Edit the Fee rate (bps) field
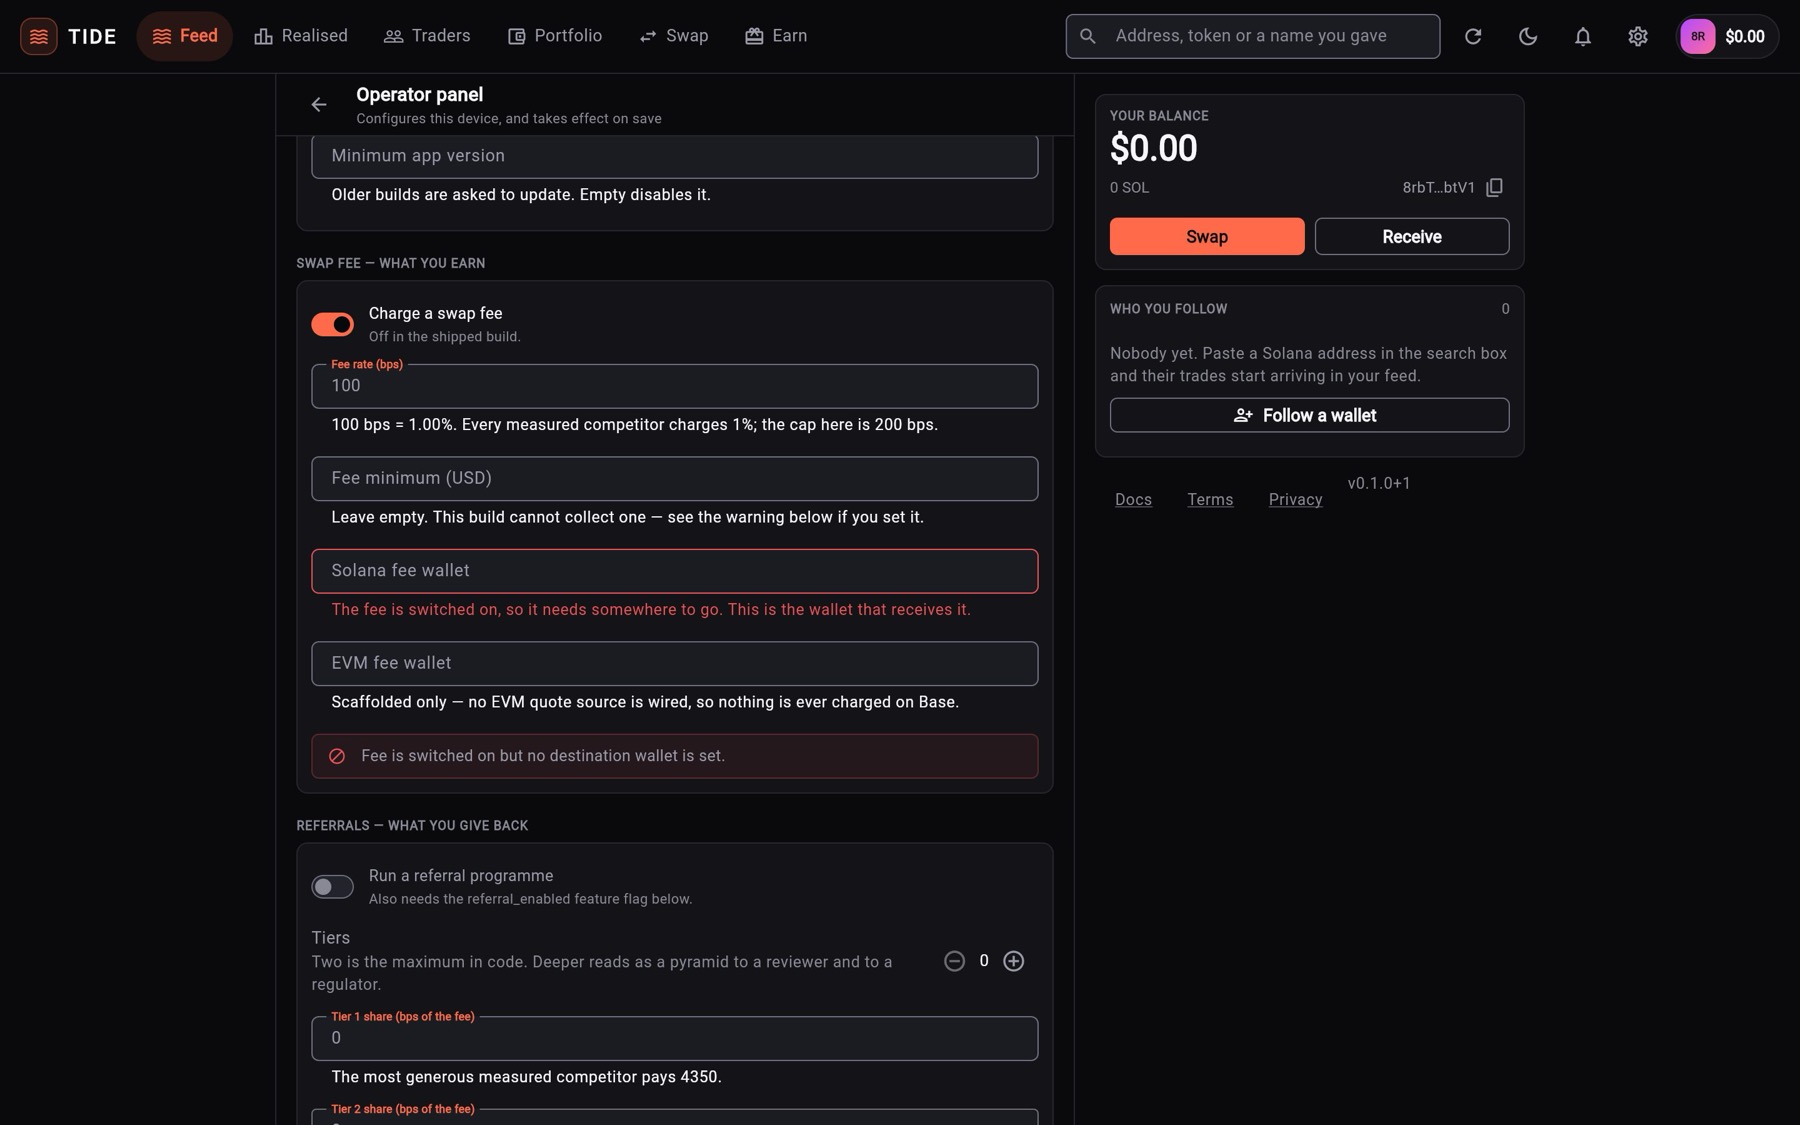1800x1125 pixels. (x=675, y=386)
